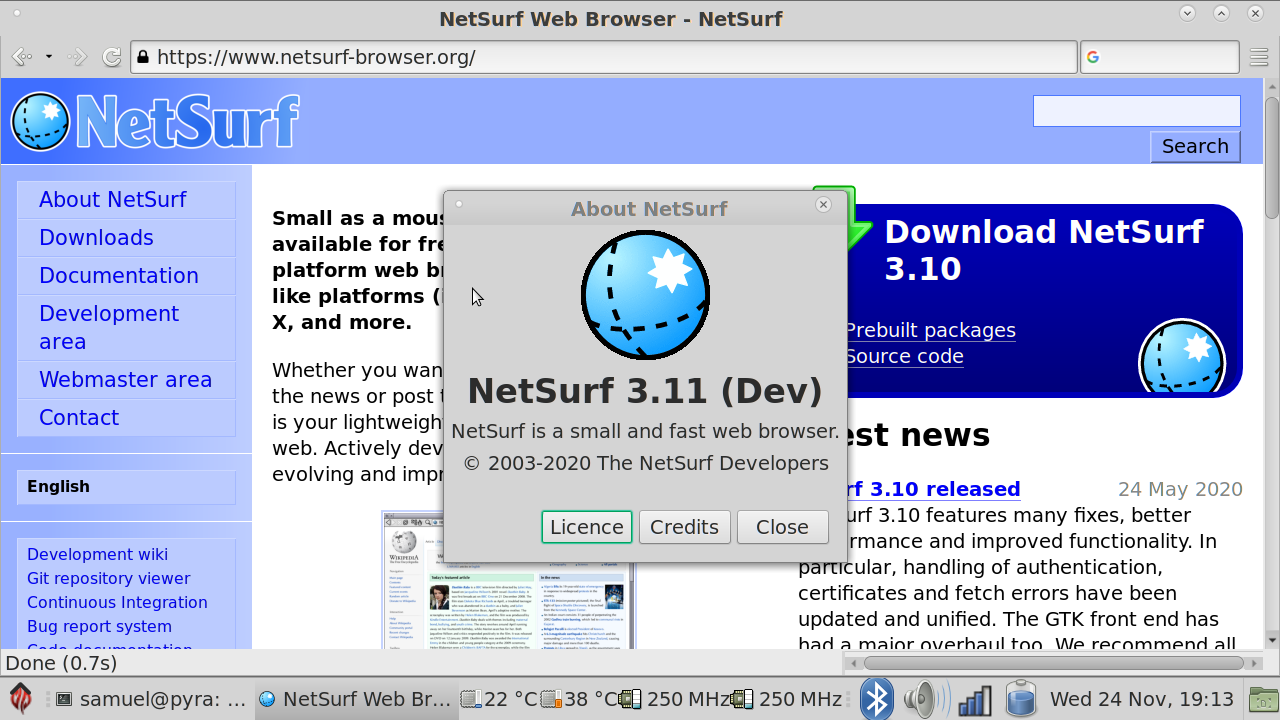Click the padlock icon in the address bar
The image size is (1280, 720).
(143, 57)
